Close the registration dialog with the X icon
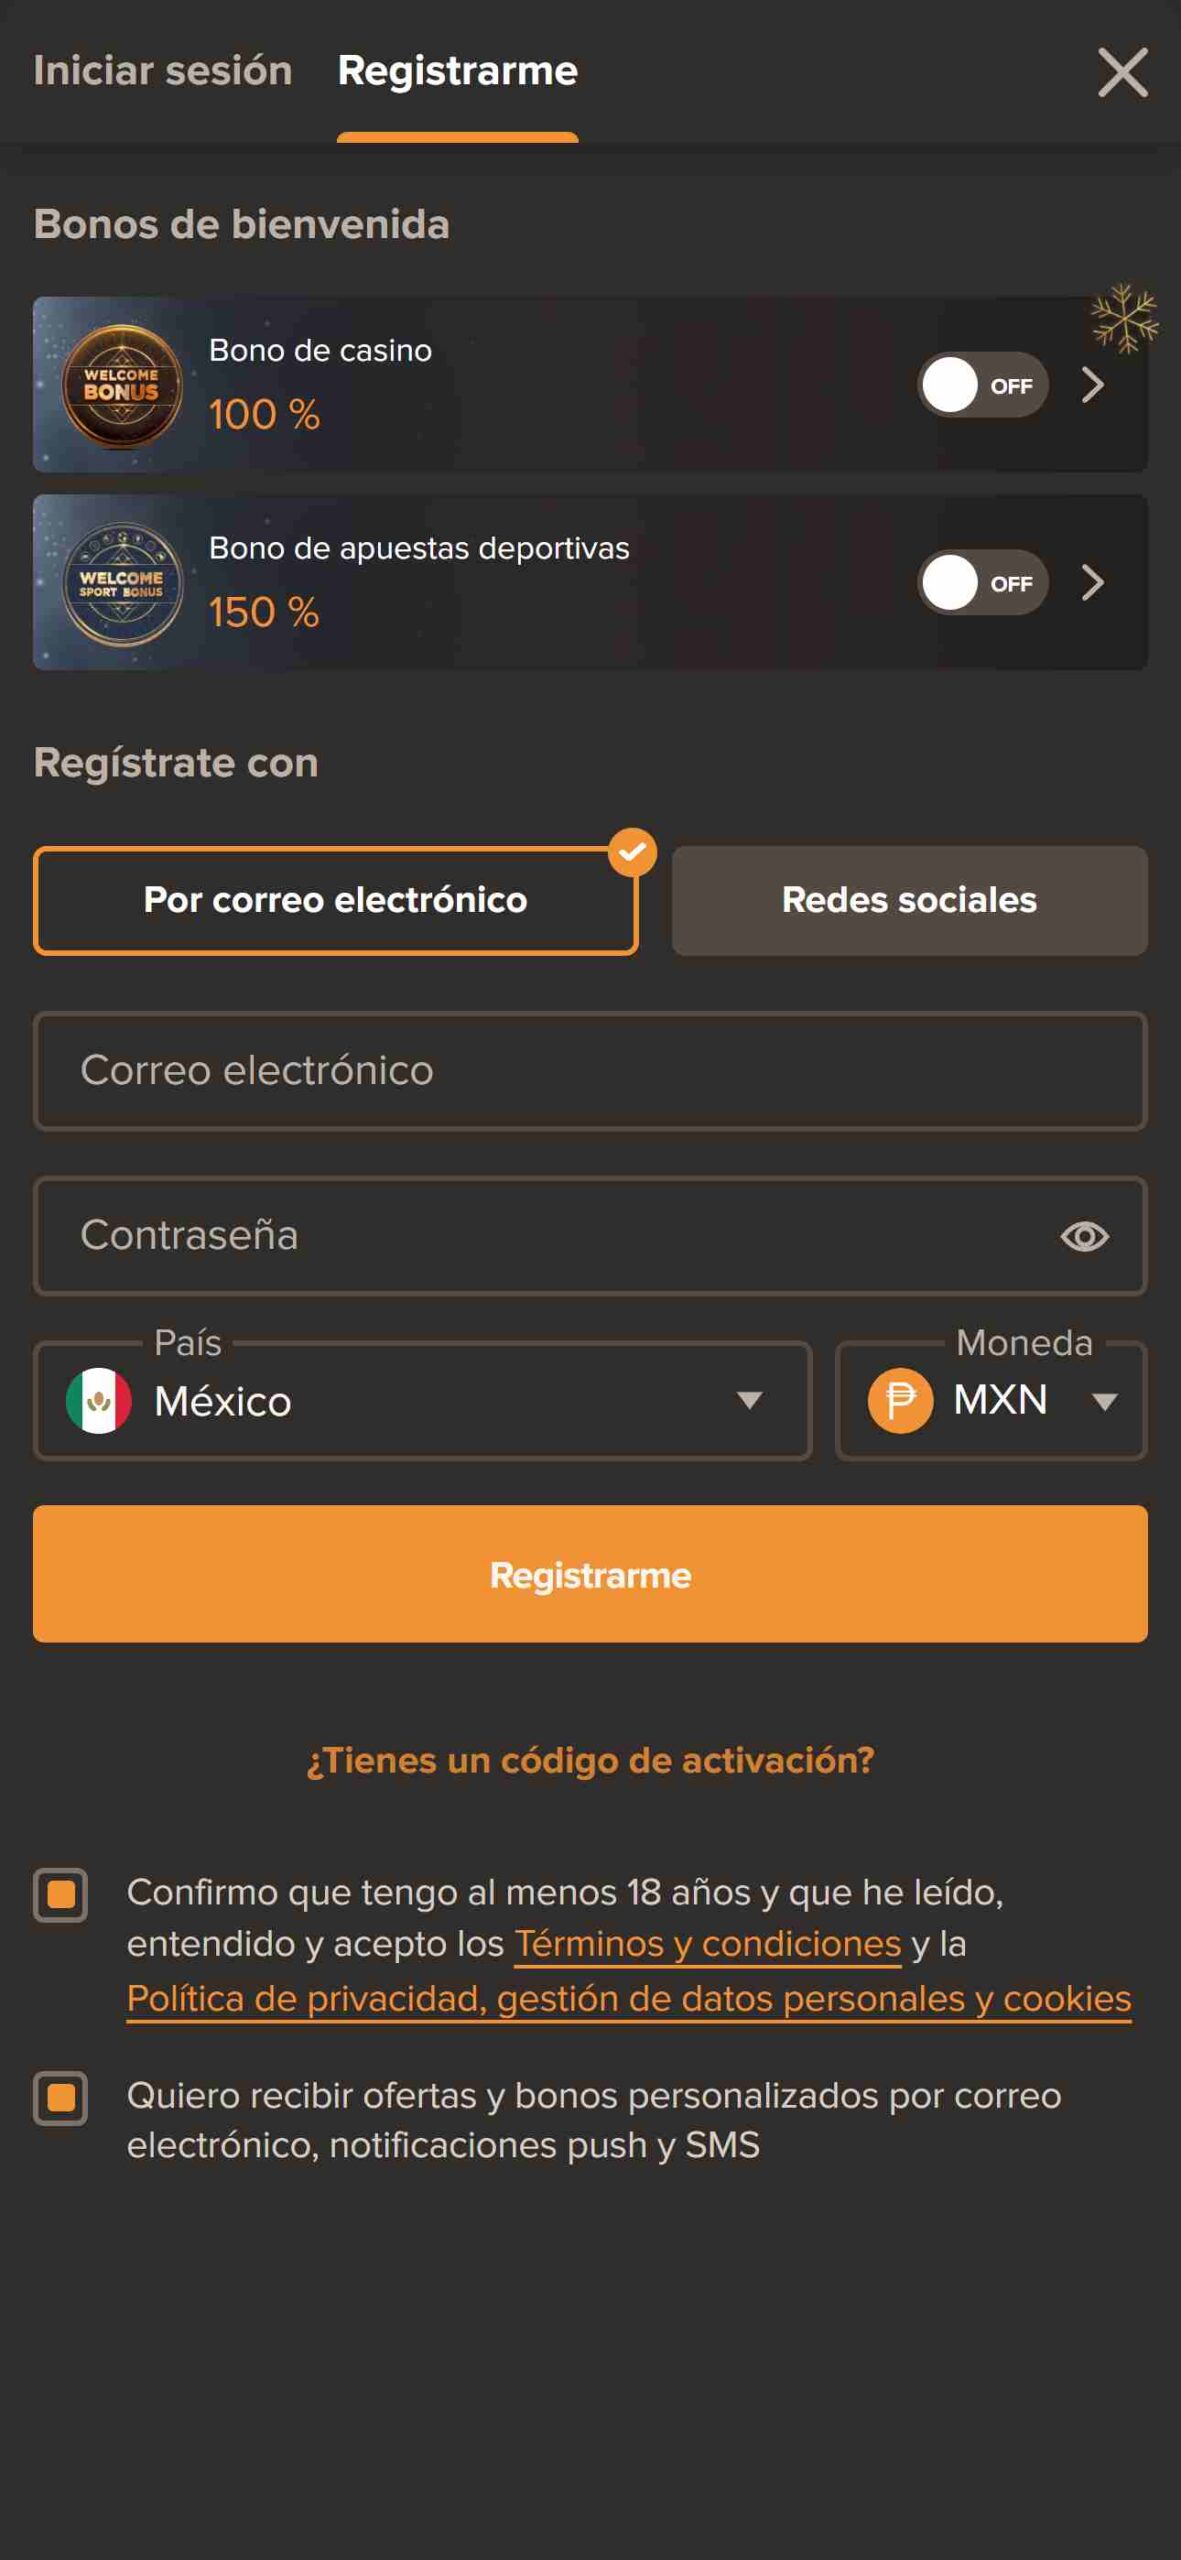Screen dimensions: 1181x2560 pyautogui.click(x=1122, y=73)
